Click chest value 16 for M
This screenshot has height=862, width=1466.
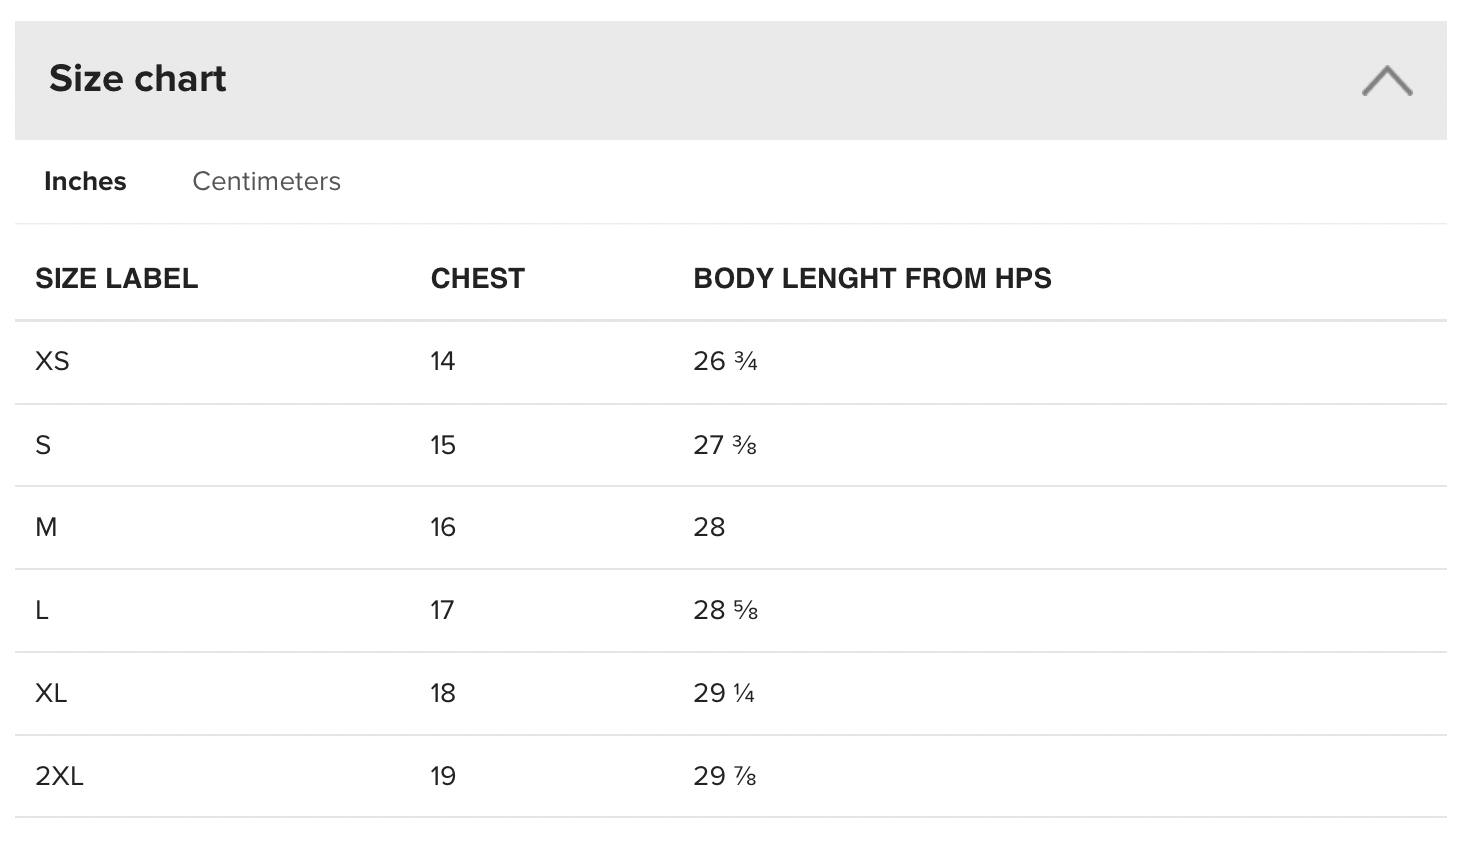pyautogui.click(x=443, y=527)
